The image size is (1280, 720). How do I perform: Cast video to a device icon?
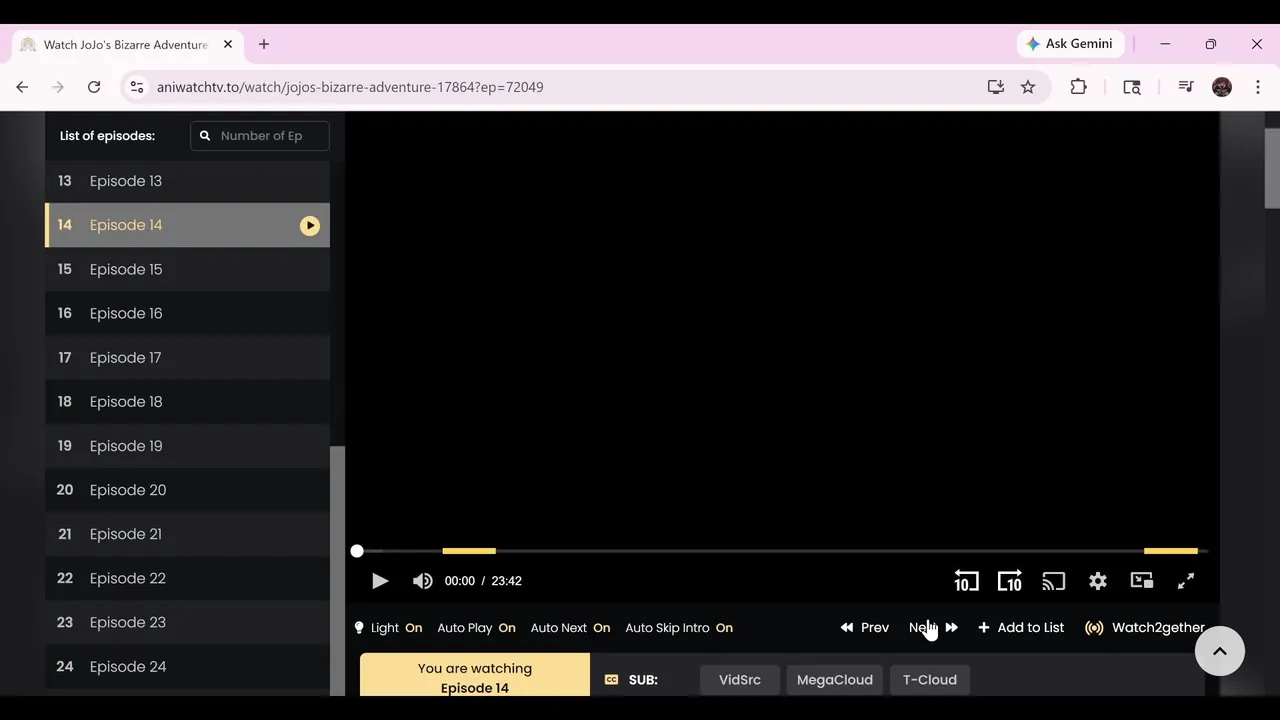coord(1054,581)
